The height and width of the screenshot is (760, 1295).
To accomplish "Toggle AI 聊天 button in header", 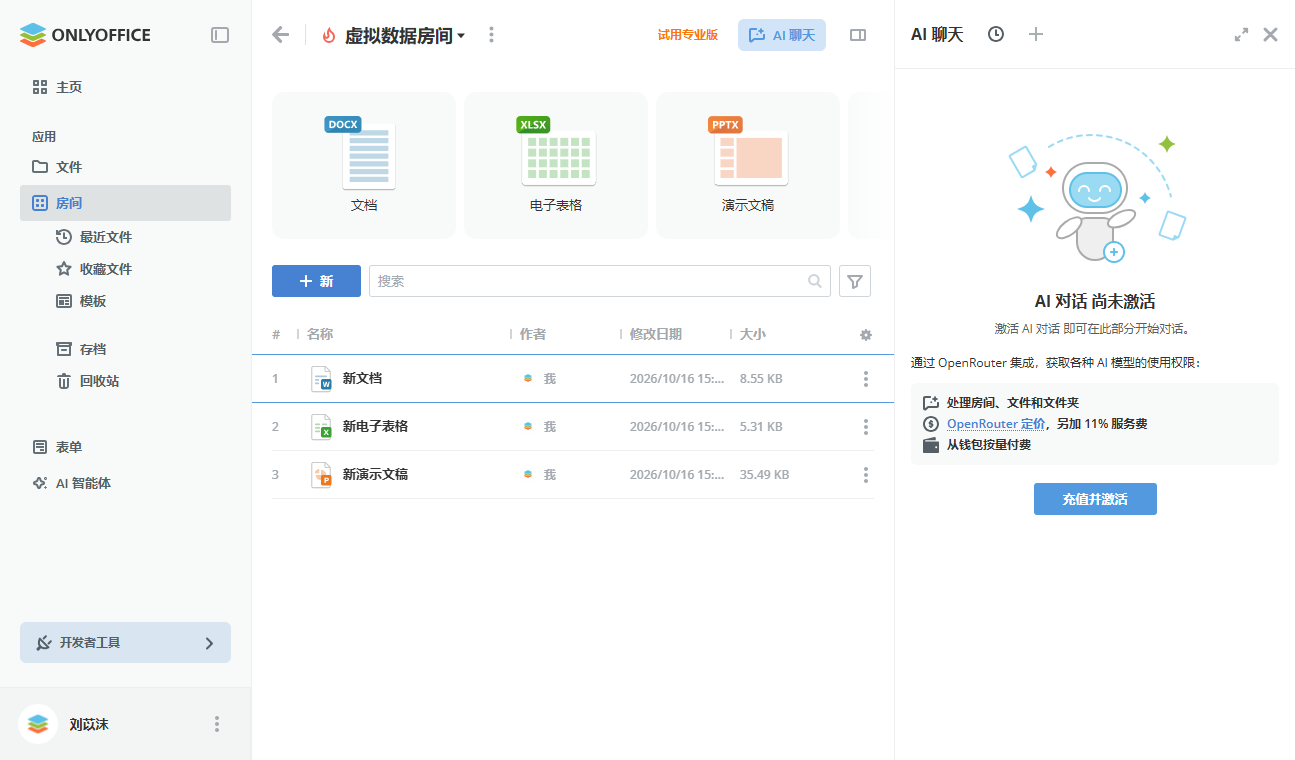I will coord(782,35).
